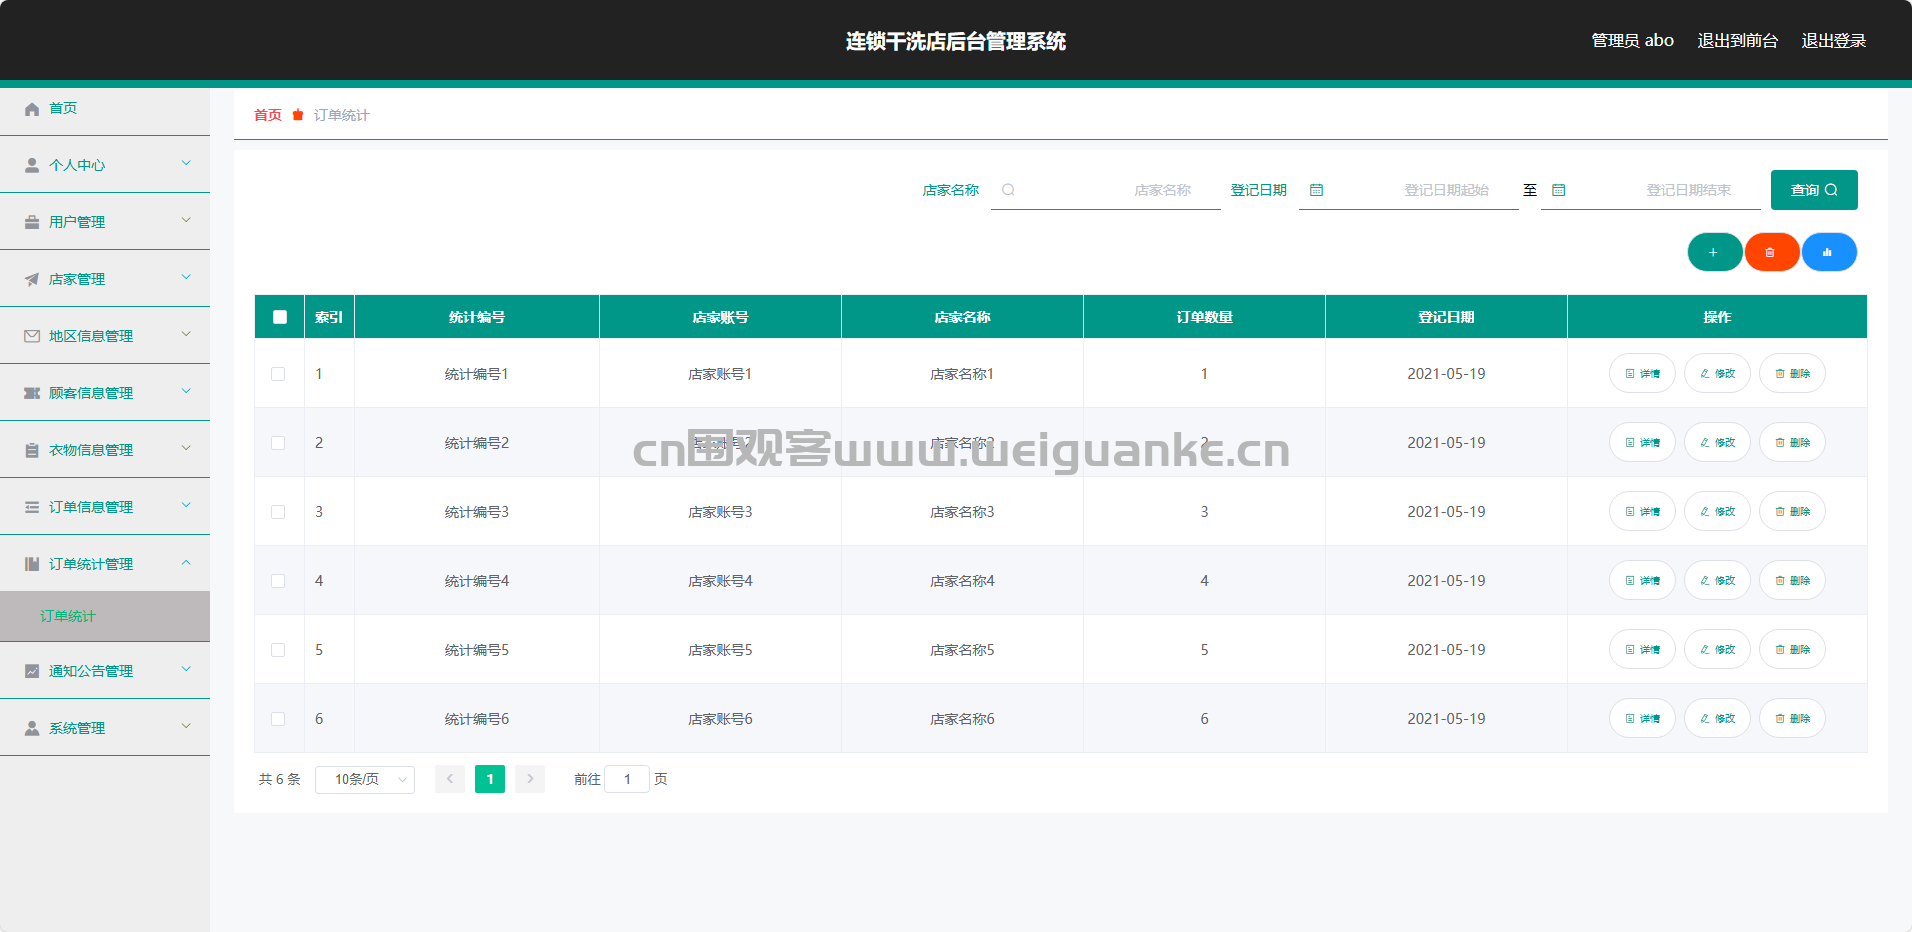Click the green add (+) round button
The width and height of the screenshot is (1912, 932).
(x=1714, y=252)
